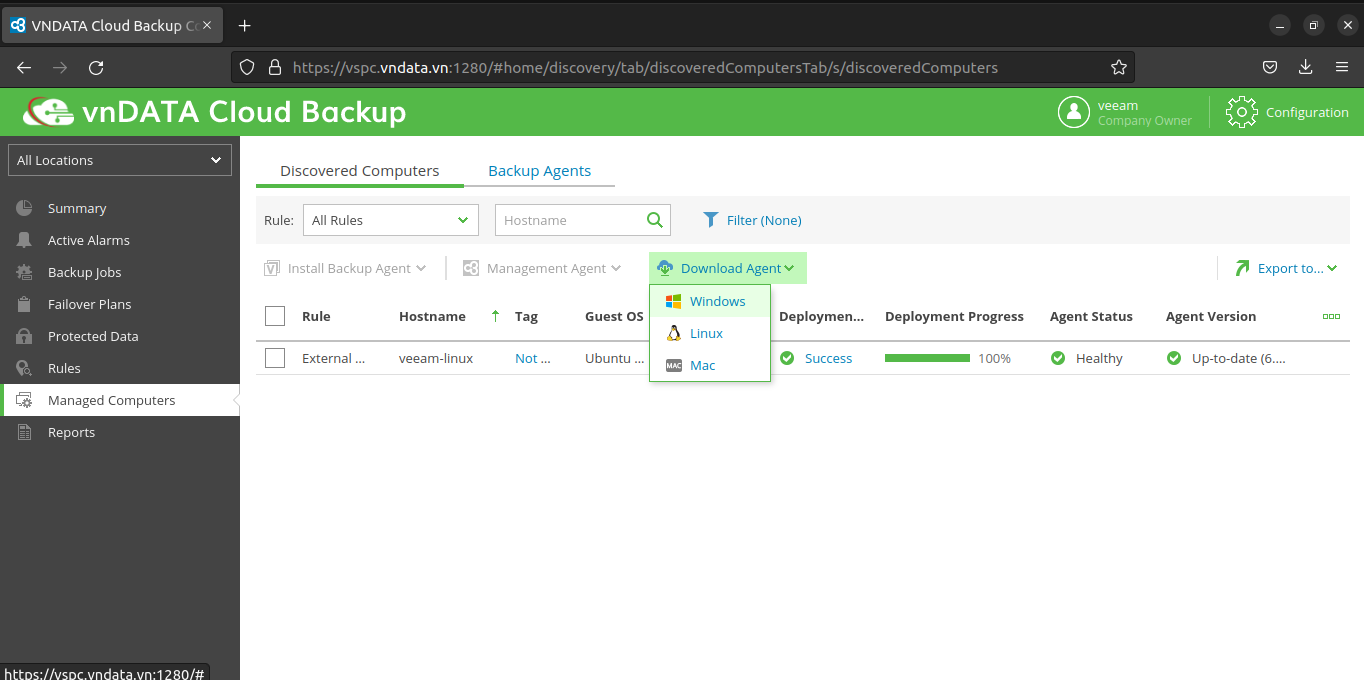Image resolution: width=1364 pixels, height=680 pixels.
Task: Click the Backup Jobs gear icon
Action: [25, 272]
